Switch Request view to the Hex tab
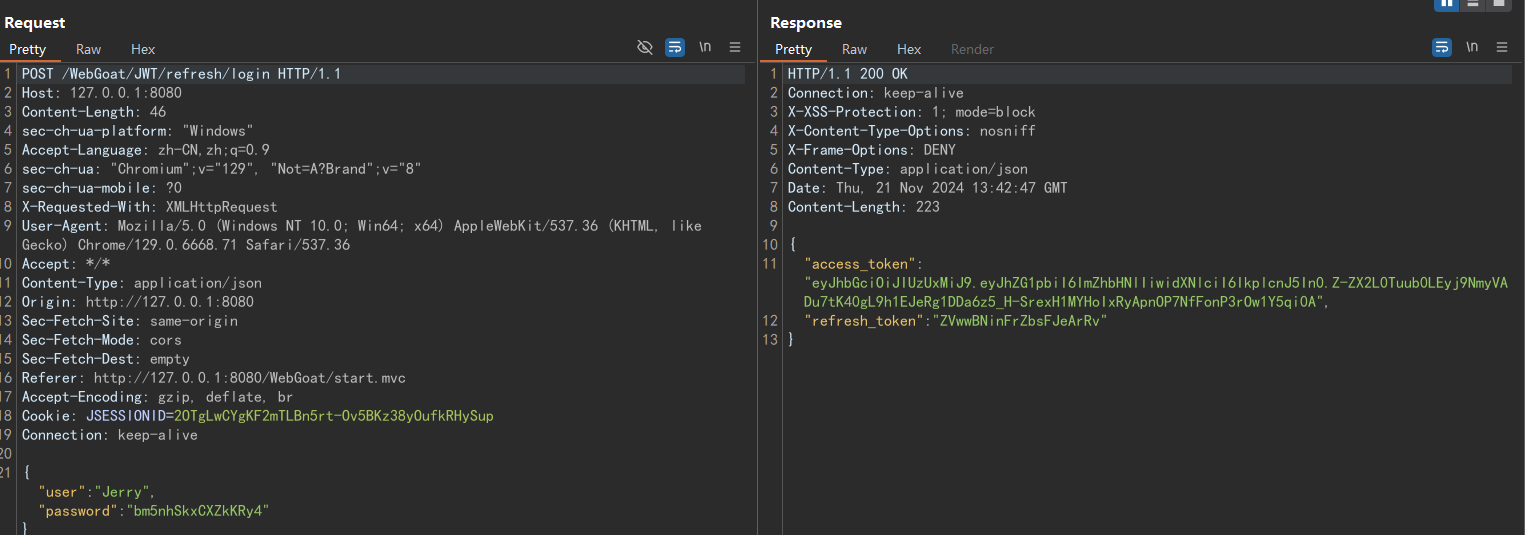 [x=143, y=49]
